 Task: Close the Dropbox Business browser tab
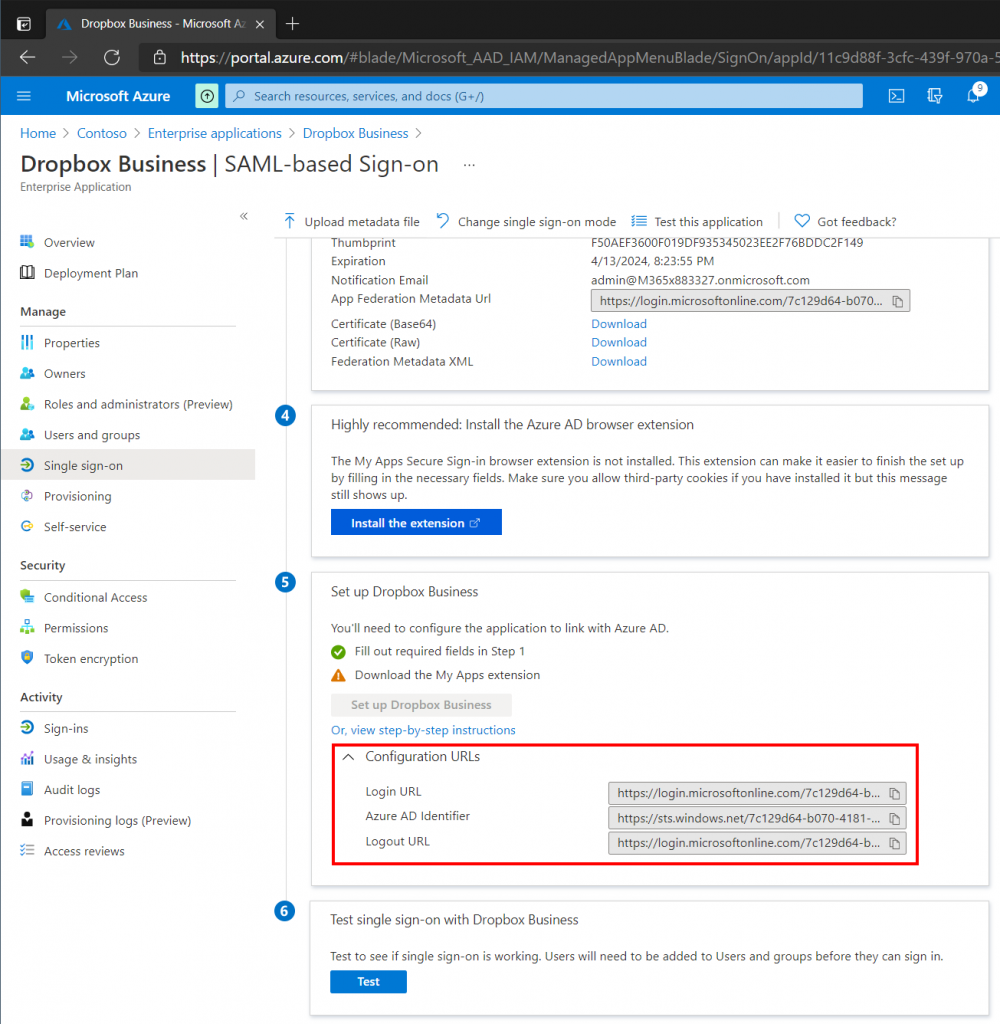(260, 24)
